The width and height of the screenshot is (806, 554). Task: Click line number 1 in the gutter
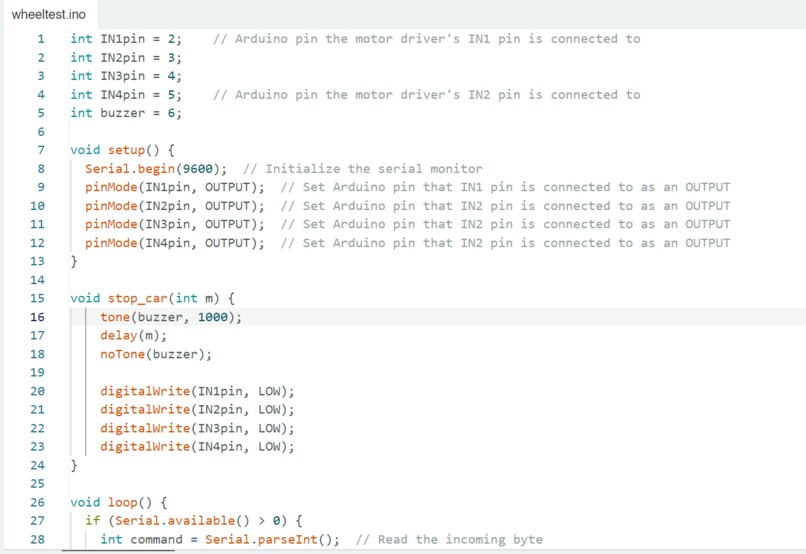(x=41, y=39)
